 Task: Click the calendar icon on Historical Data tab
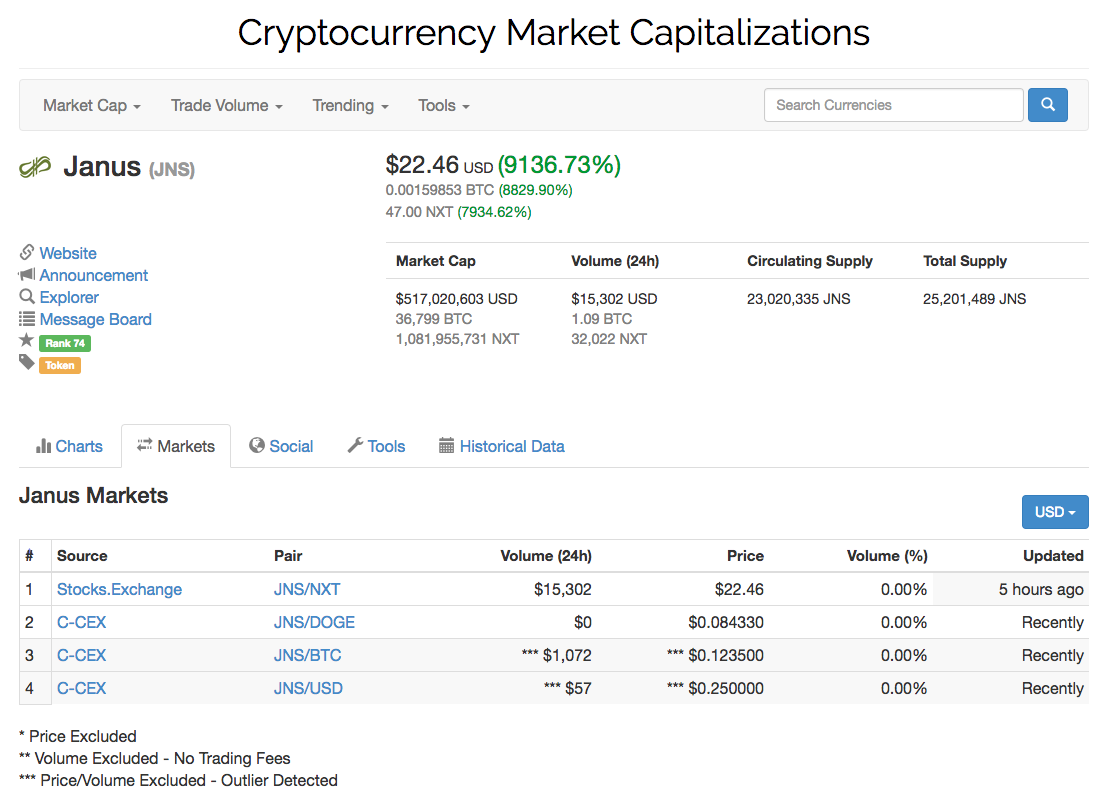coord(447,446)
